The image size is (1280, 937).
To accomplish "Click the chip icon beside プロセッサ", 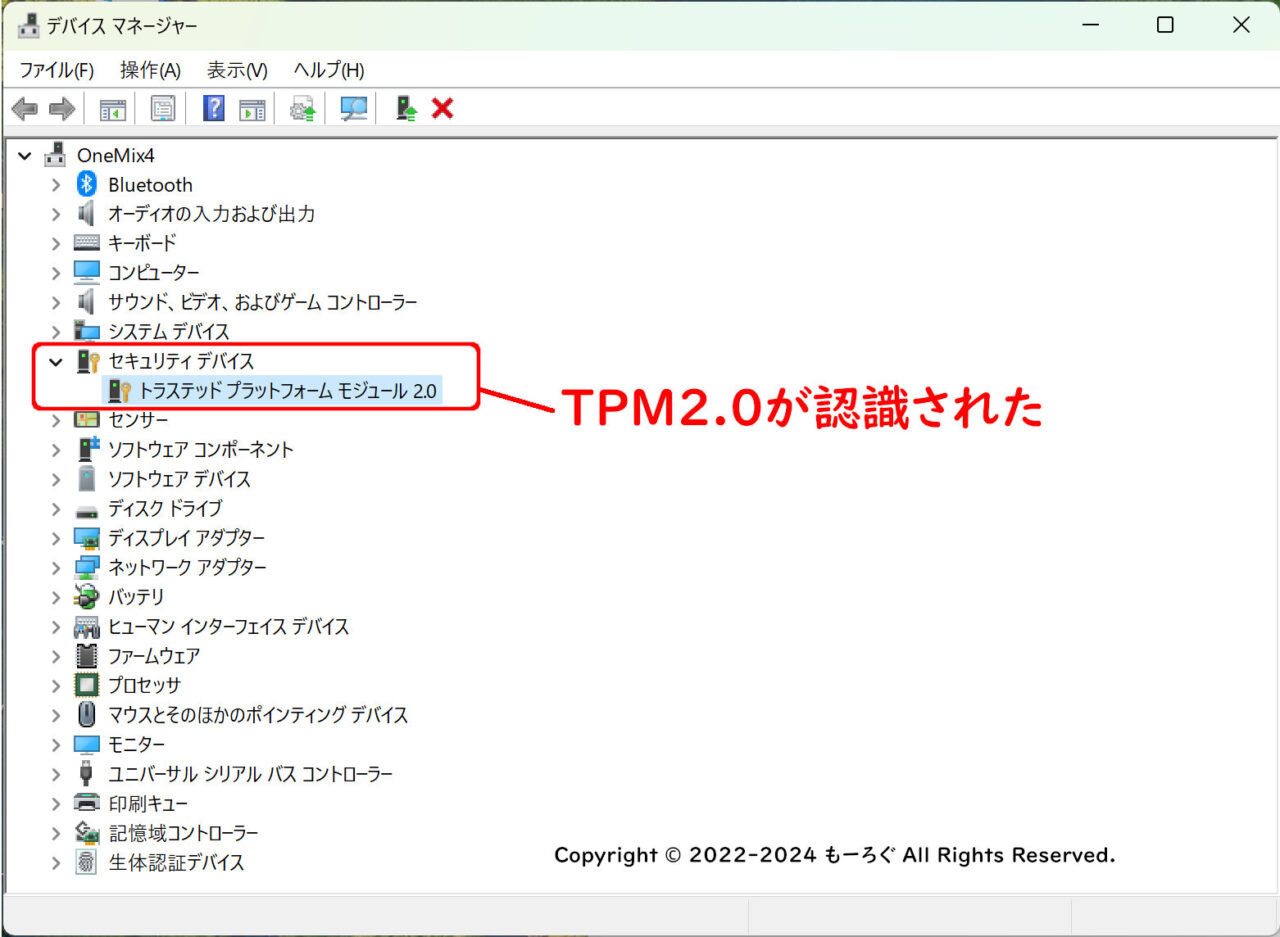I will 87,685.
